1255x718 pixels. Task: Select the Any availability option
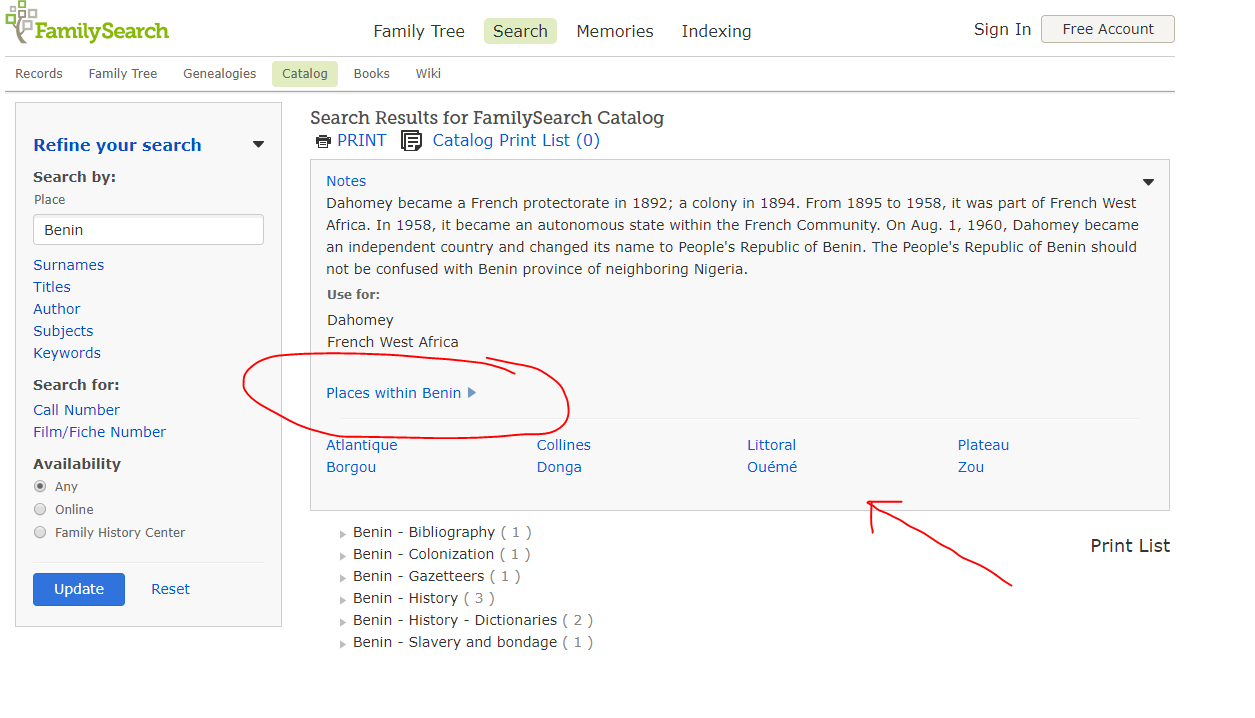click(x=40, y=487)
